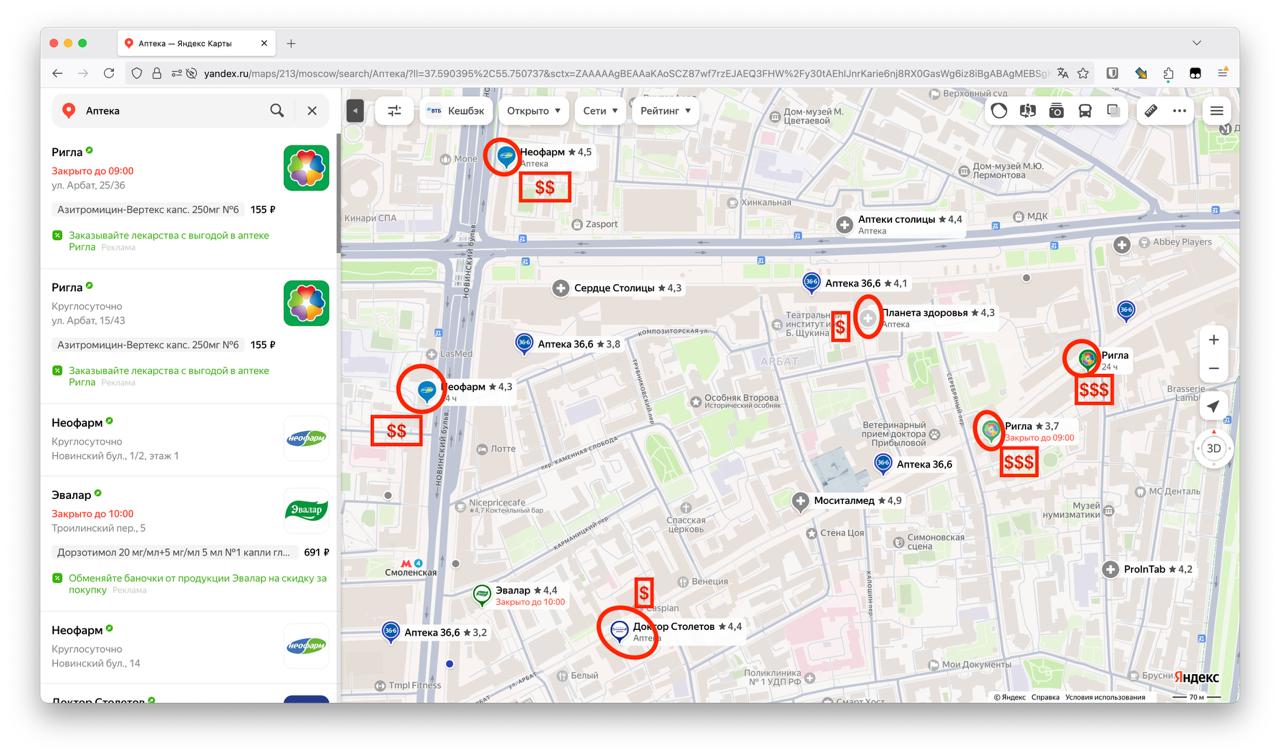Screen dimensions: 1280x756
Task: Open the Неофарм listing at Новинский бул., 1/2
Action: point(190,439)
